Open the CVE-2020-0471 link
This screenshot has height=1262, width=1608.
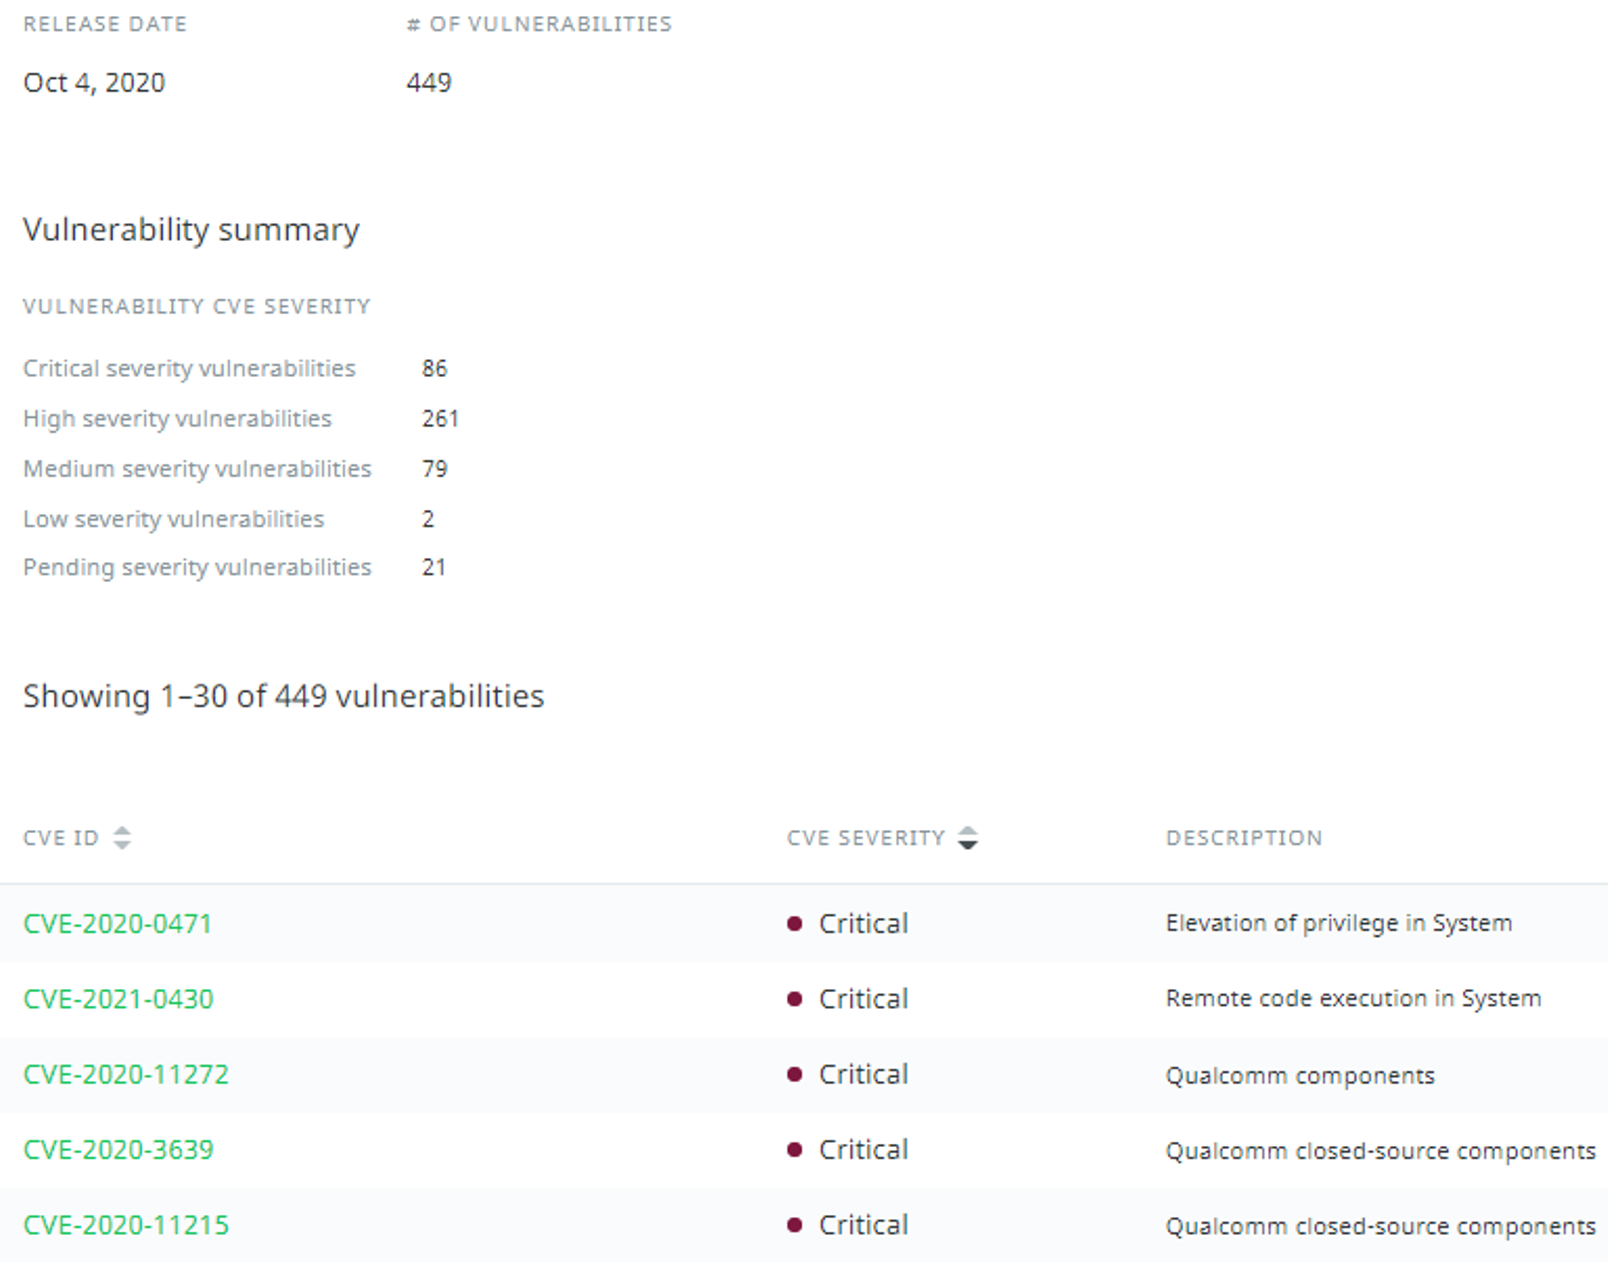tap(118, 923)
